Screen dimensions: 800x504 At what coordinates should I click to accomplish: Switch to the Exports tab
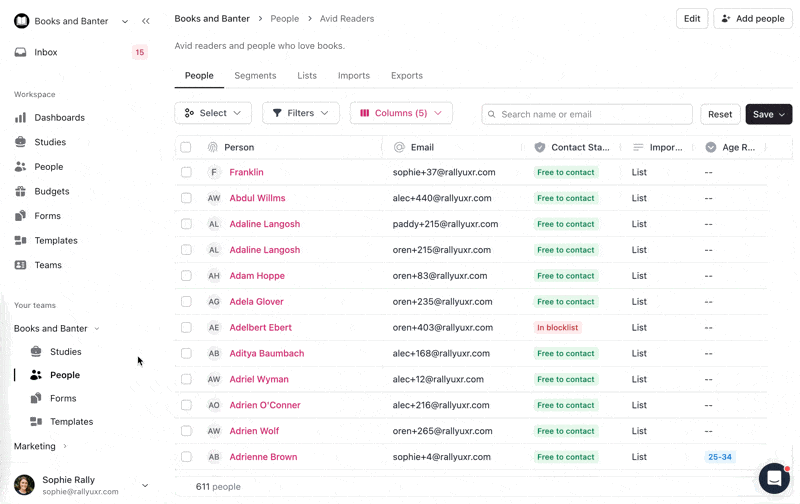click(407, 75)
